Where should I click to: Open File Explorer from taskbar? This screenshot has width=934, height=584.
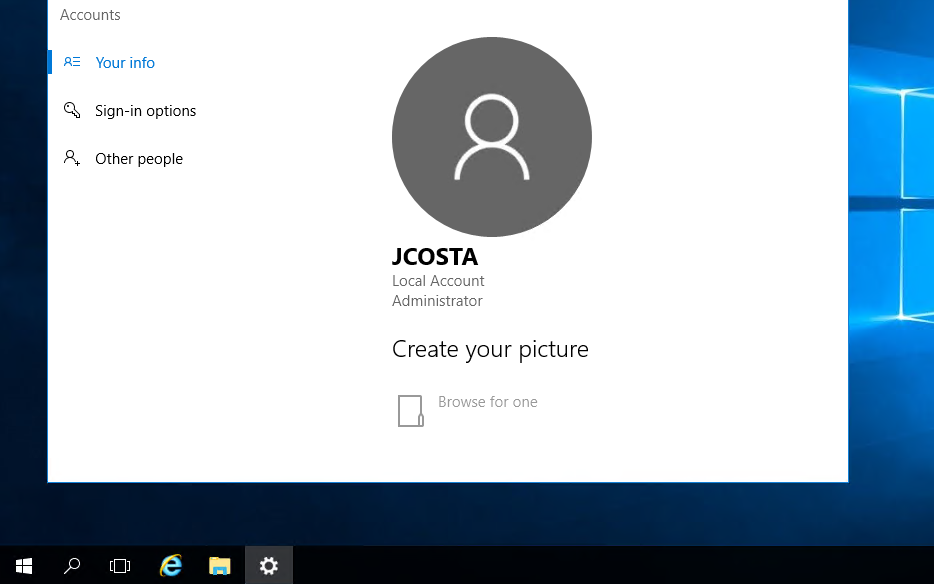point(220,566)
